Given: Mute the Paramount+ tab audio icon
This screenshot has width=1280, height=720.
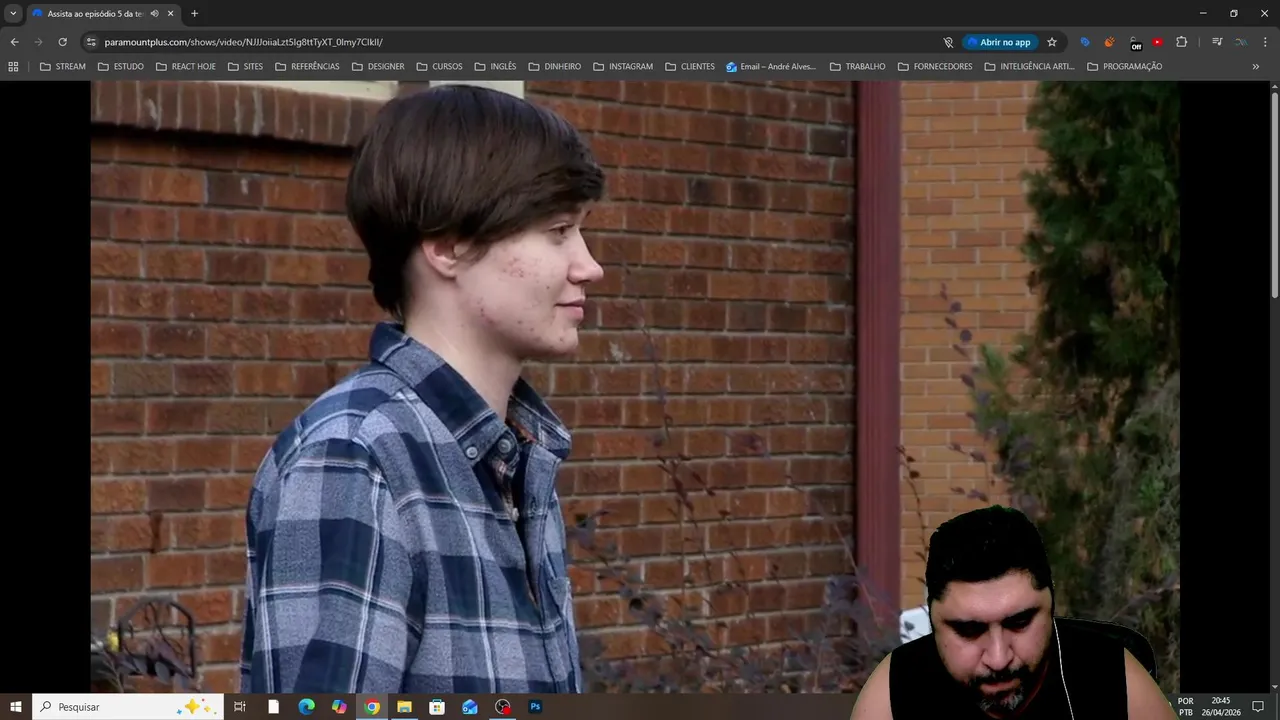Looking at the screenshot, I should pyautogui.click(x=154, y=13).
